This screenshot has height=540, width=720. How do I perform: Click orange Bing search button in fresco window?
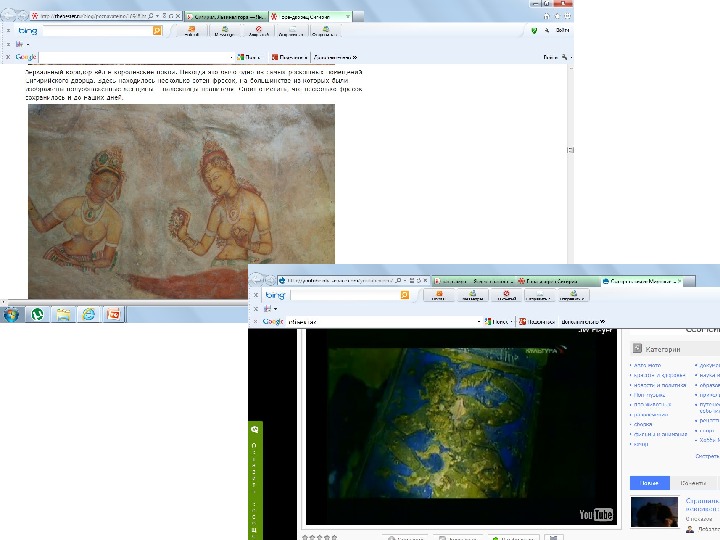coord(157,31)
